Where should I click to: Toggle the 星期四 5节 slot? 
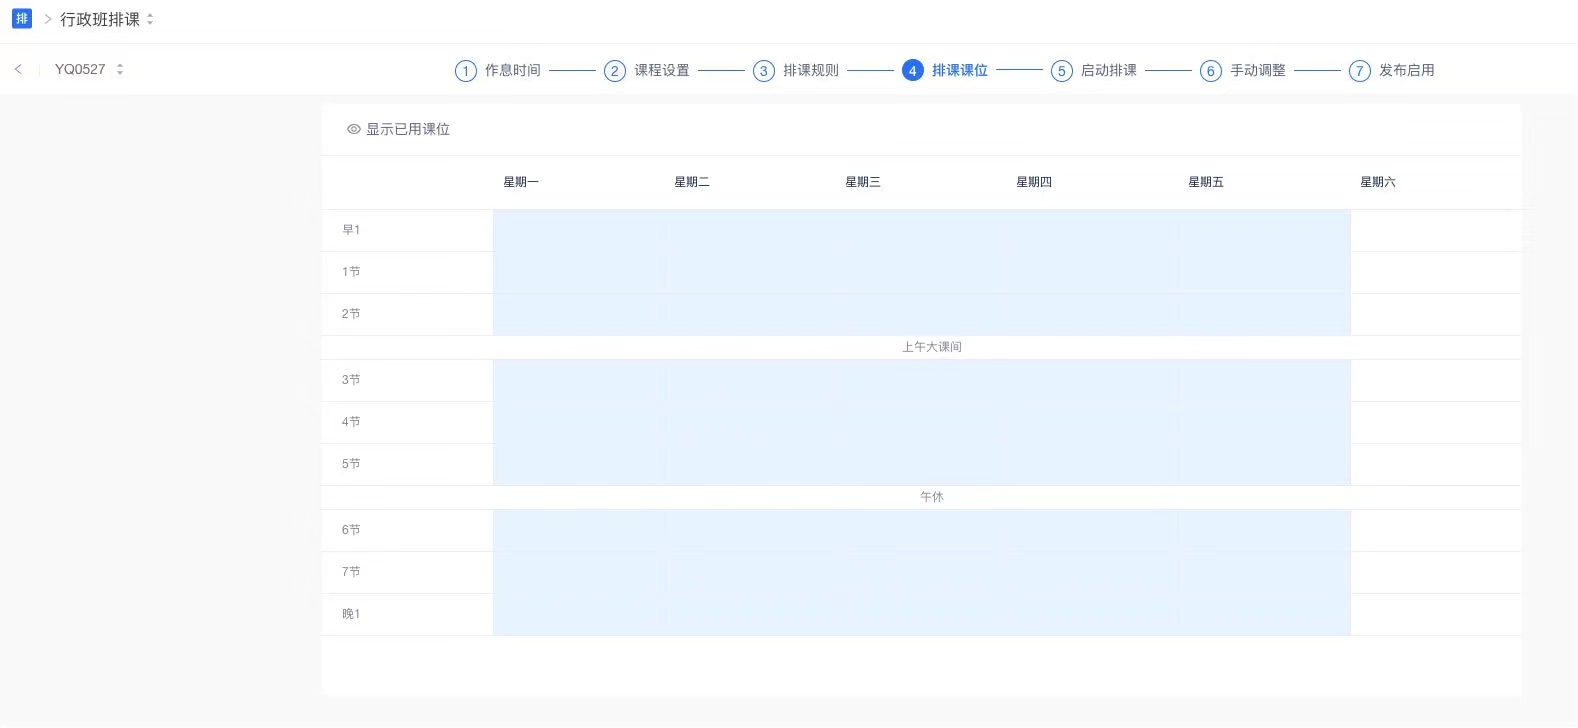[x=1093, y=465]
